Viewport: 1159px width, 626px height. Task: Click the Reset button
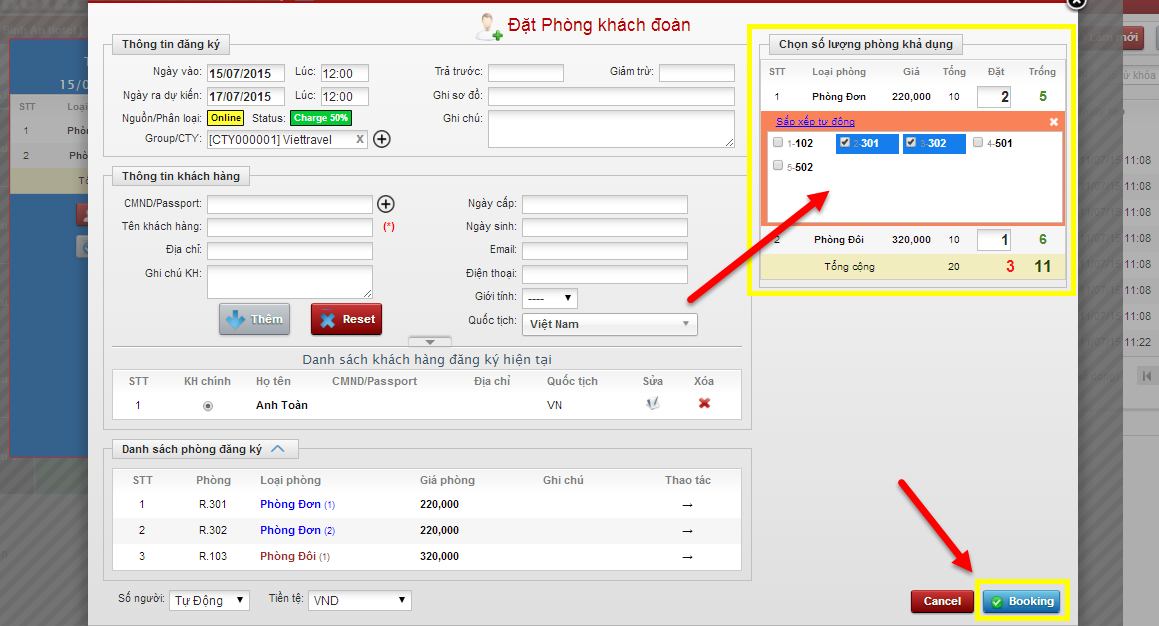pyautogui.click(x=345, y=318)
